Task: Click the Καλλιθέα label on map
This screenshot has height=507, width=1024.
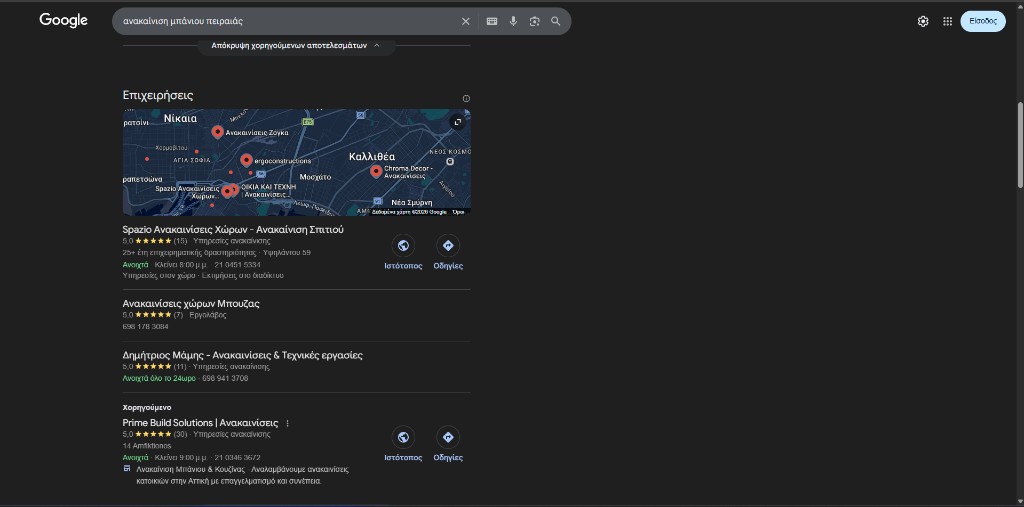Action: click(x=372, y=157)
